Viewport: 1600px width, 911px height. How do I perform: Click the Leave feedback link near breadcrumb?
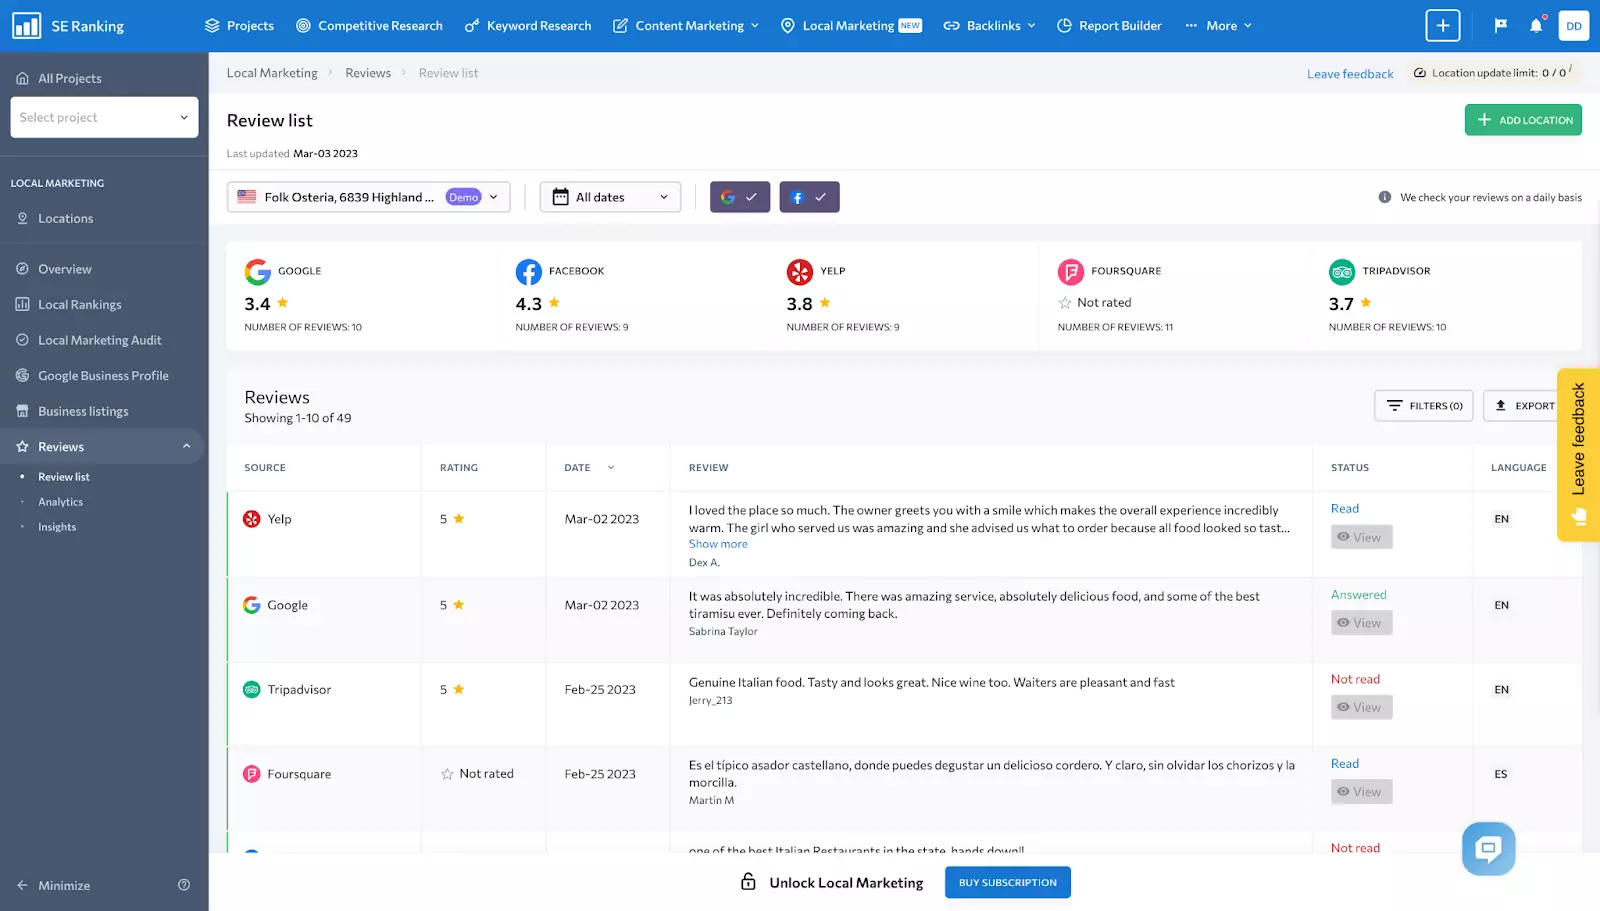(1350, 74)
